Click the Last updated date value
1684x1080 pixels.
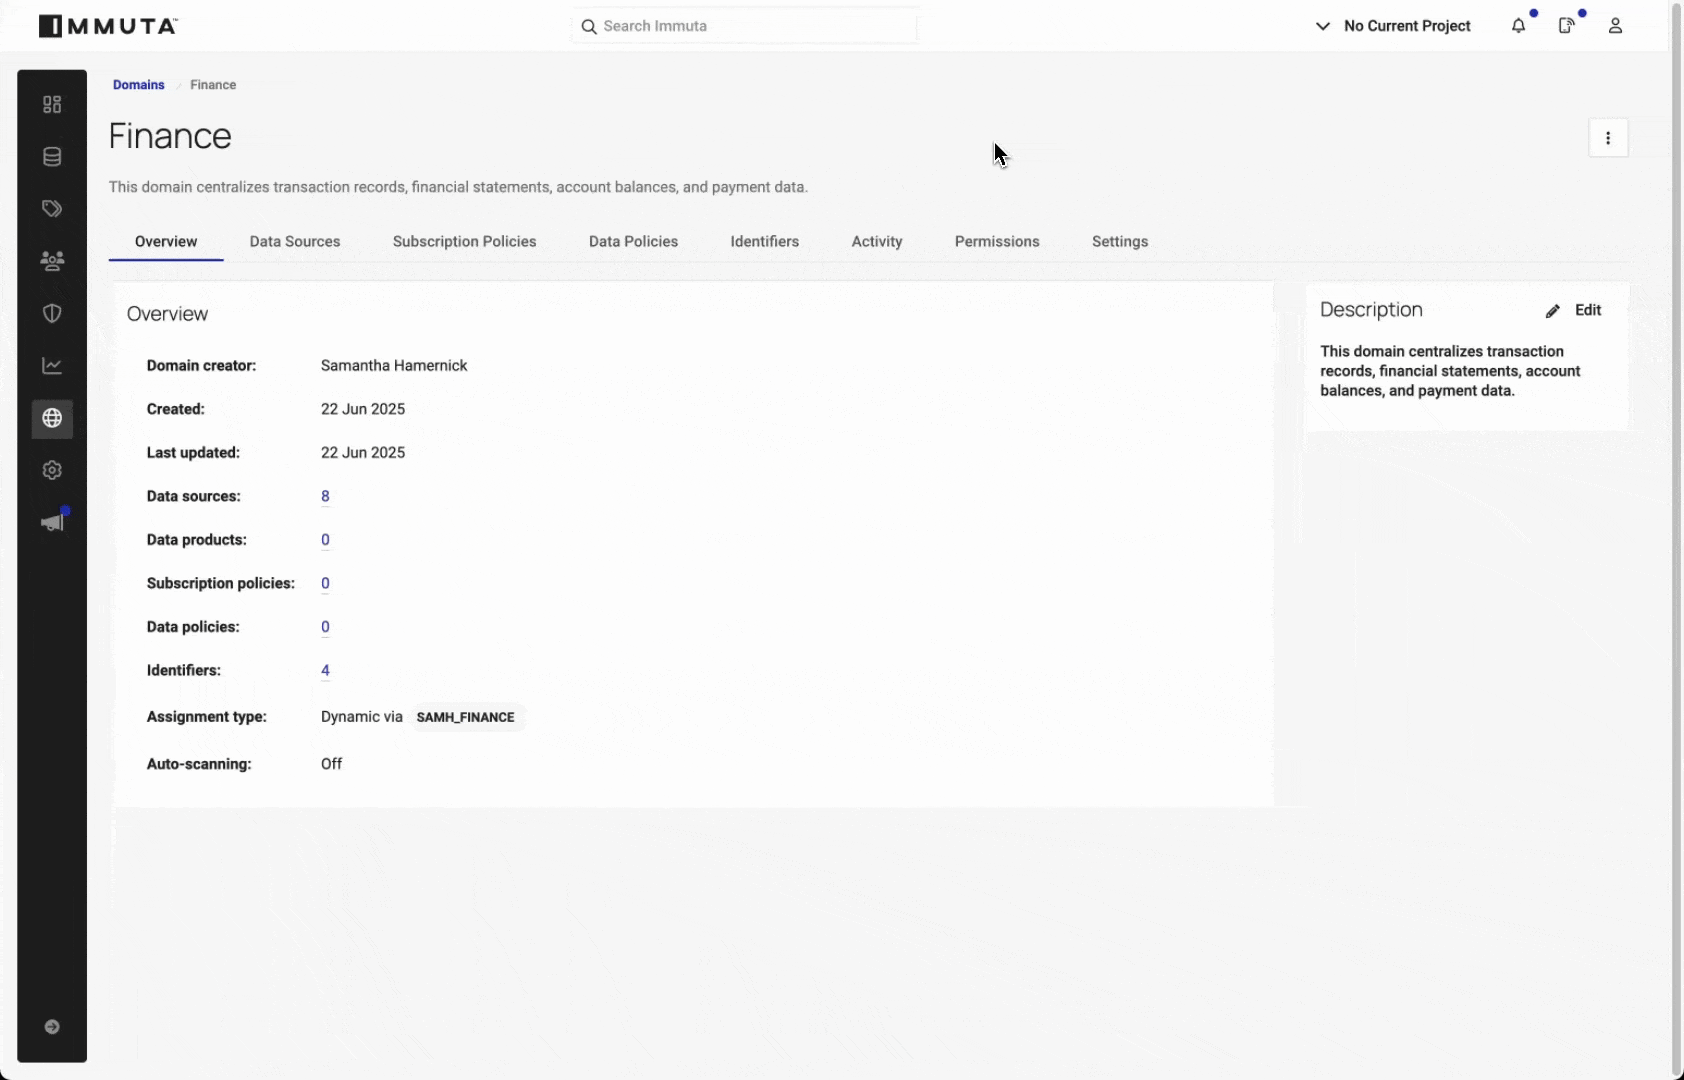coord(363,453)
